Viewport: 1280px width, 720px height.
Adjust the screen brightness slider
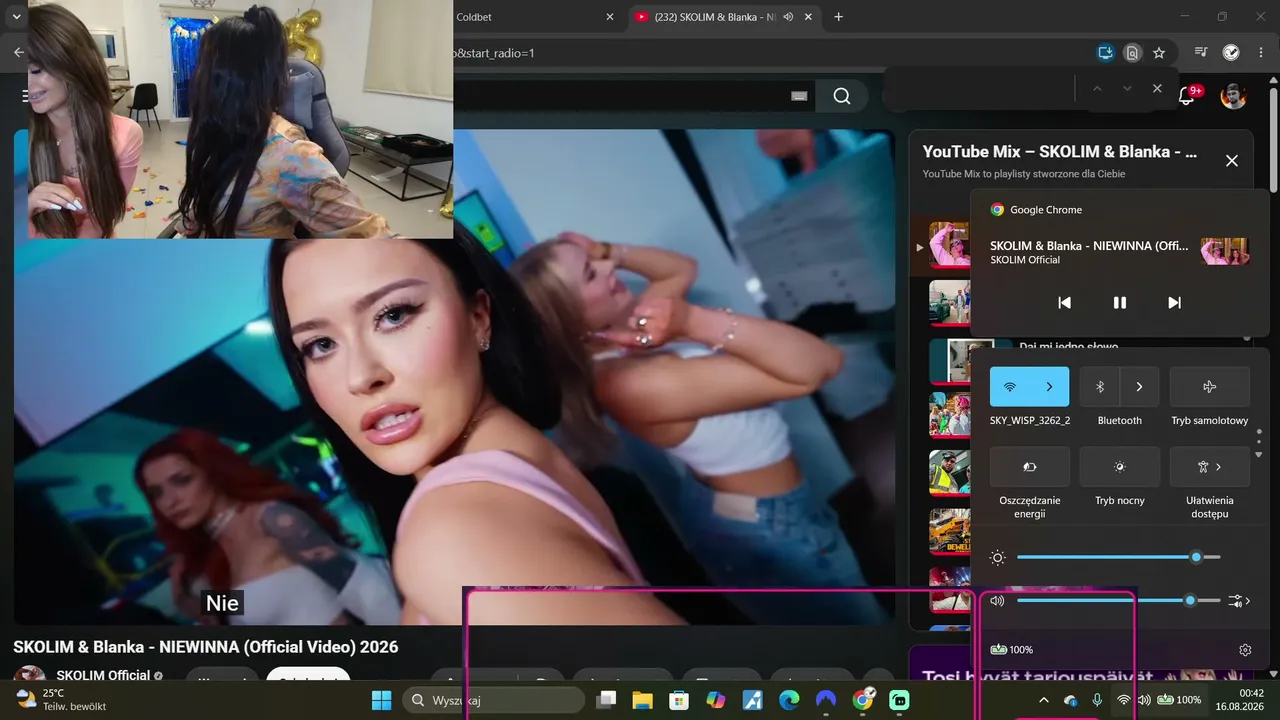tap(1119, 557)
